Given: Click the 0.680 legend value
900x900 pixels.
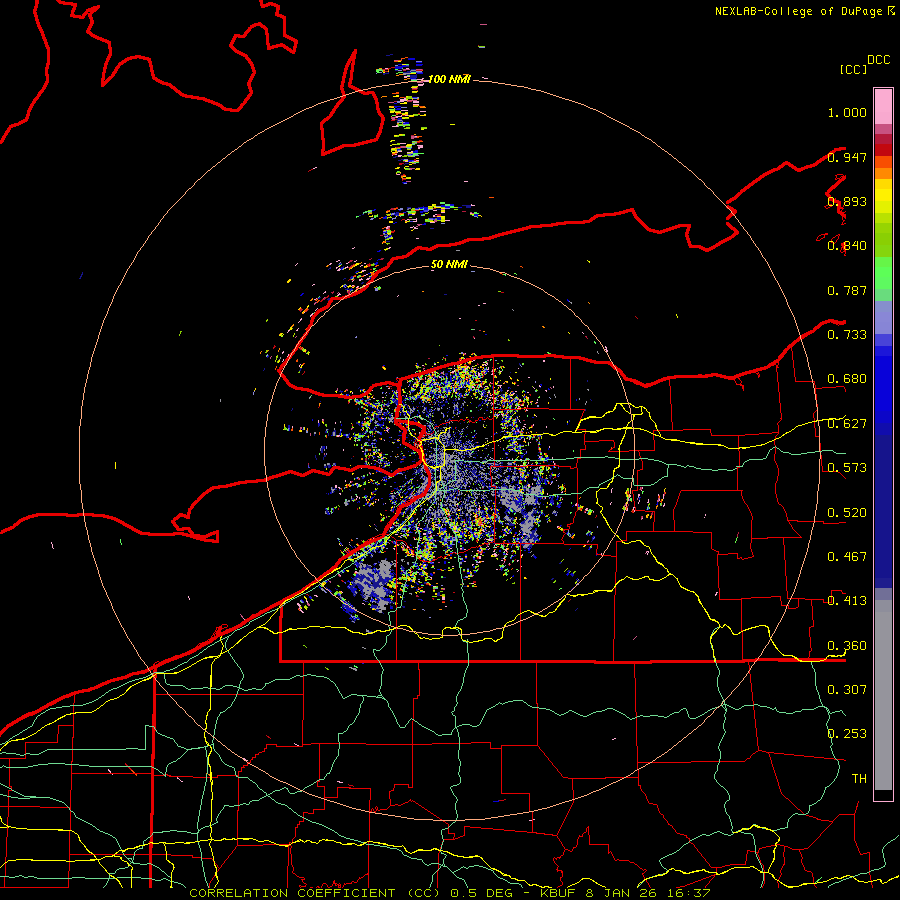Looking at the screenshot, I should tap(847, 378).
